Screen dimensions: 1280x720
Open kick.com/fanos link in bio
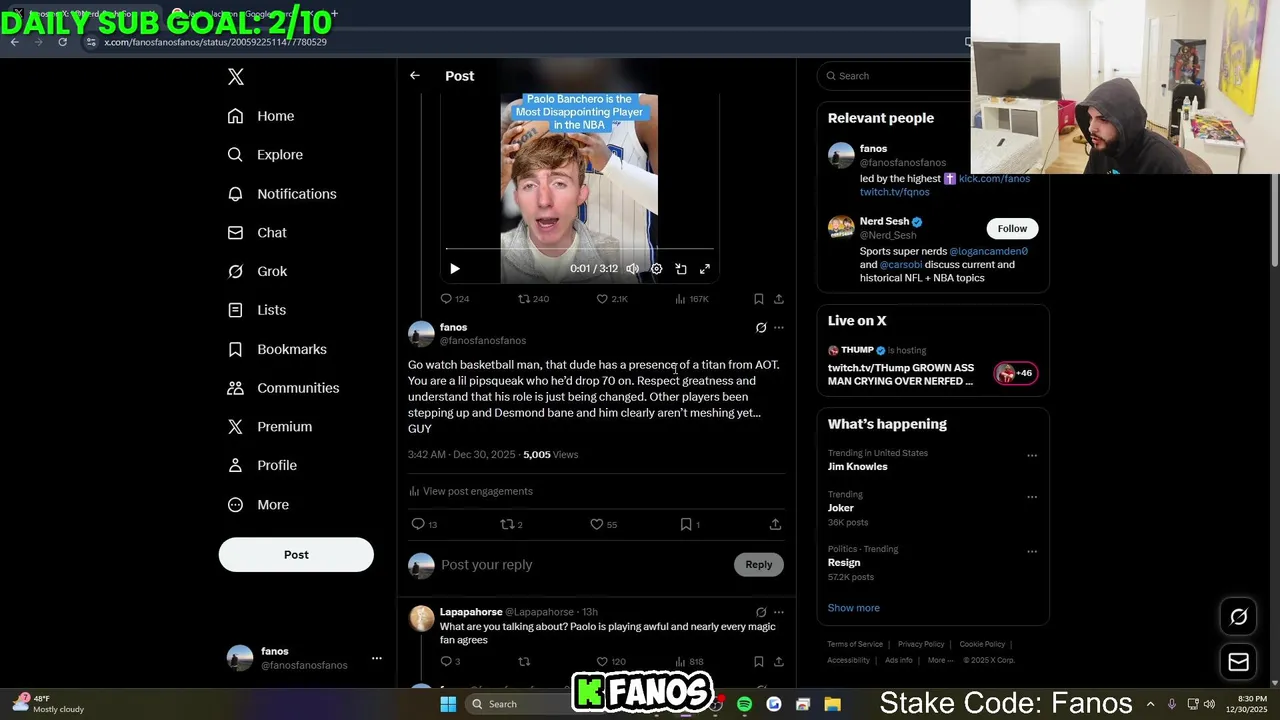[x=994, y=179]
